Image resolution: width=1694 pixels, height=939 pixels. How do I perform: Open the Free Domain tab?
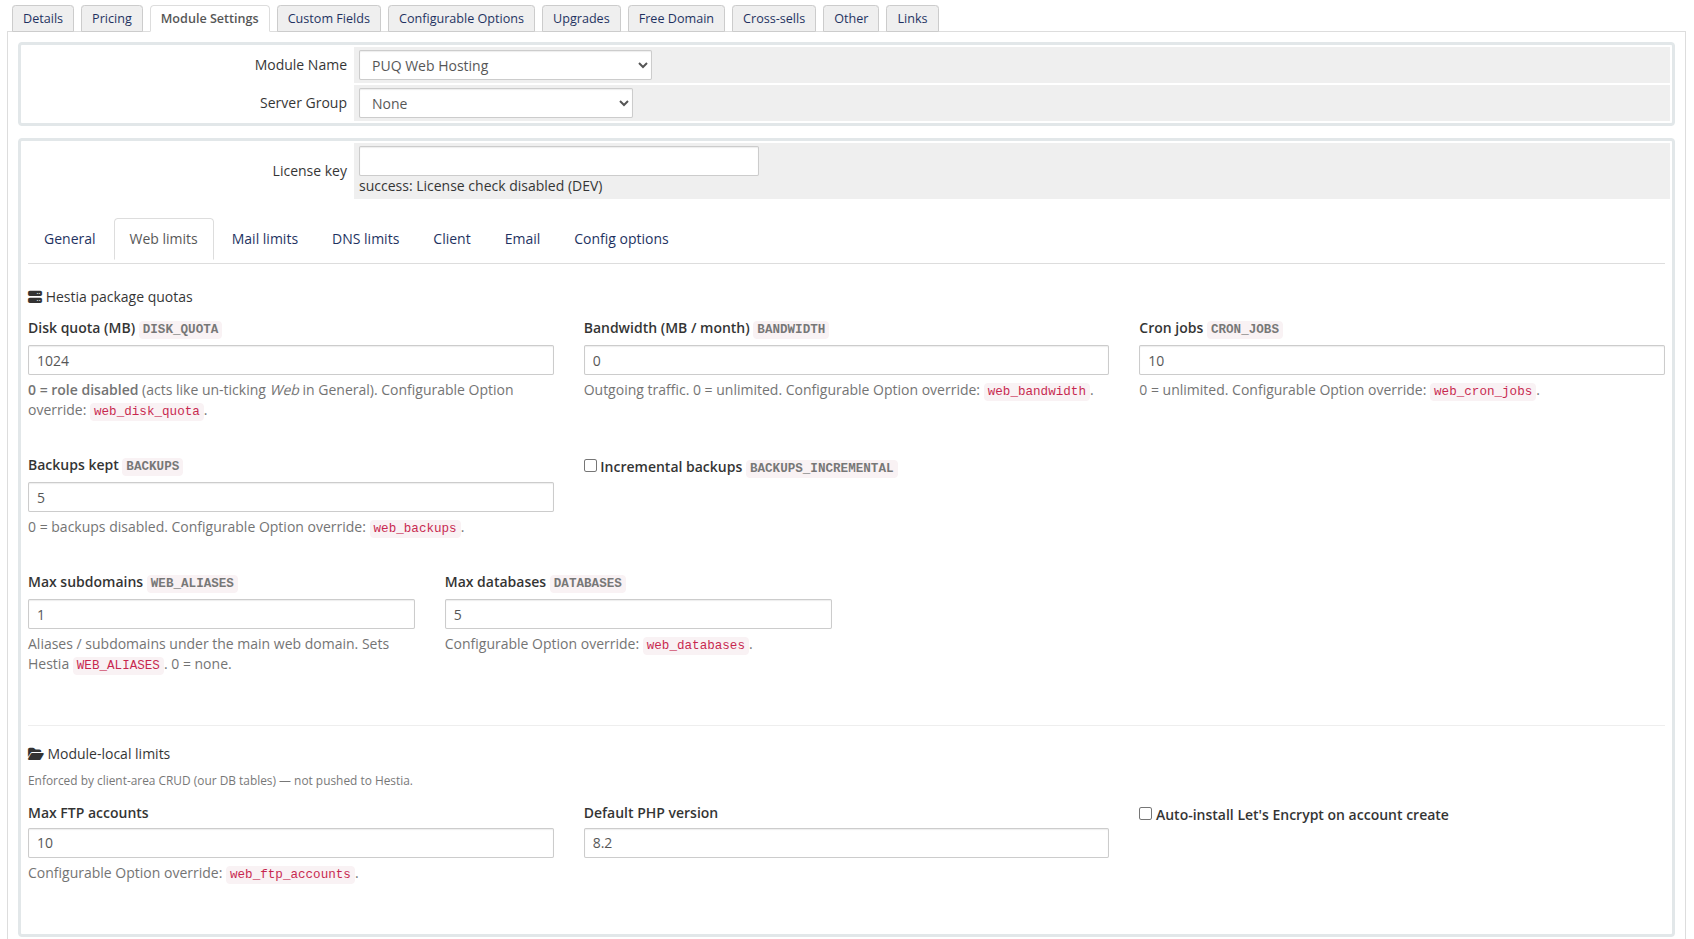[676, 18]
